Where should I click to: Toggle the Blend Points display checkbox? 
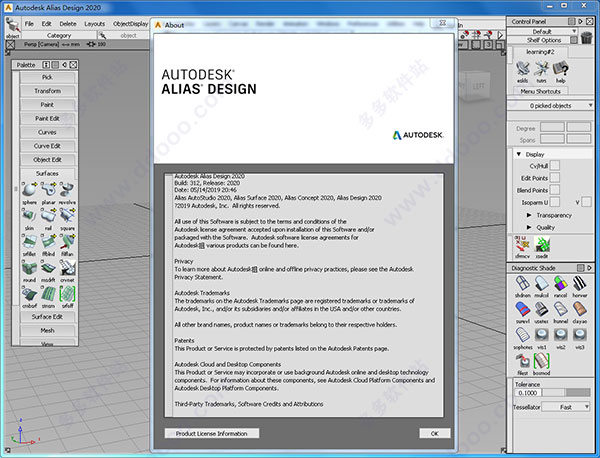554,190
